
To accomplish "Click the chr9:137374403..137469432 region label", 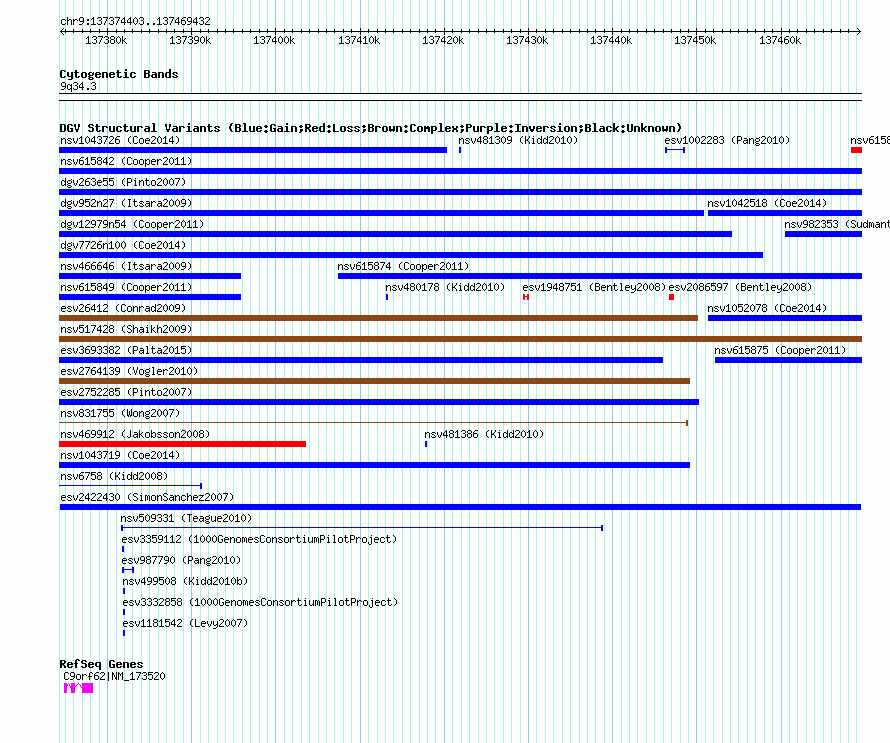I will click(135, 21).
